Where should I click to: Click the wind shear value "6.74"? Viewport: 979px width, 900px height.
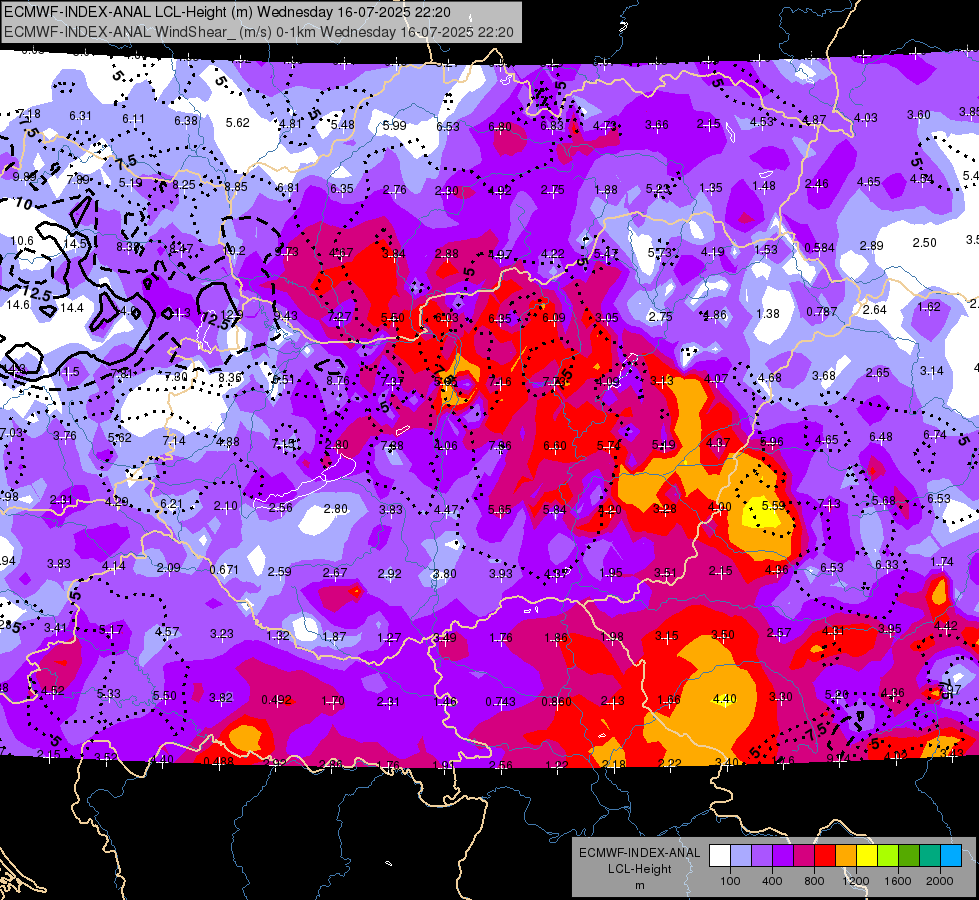tap(935, 435)
